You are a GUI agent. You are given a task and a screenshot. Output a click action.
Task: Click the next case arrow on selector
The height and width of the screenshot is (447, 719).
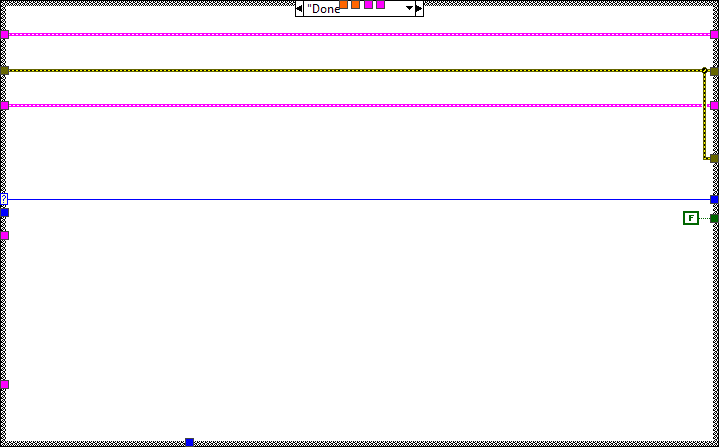(x=419, y=8)
